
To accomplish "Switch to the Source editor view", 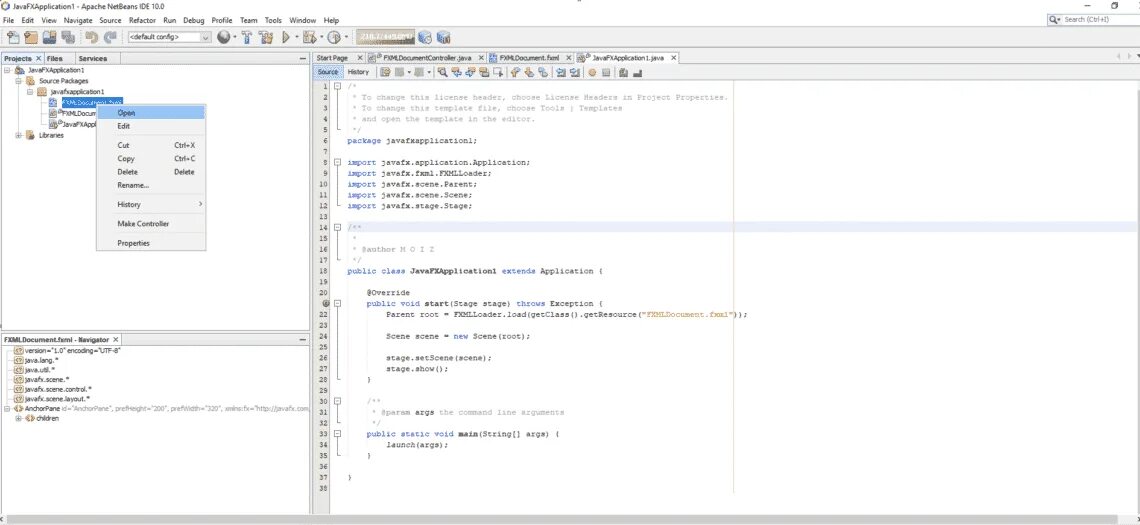I will point(328,72).
